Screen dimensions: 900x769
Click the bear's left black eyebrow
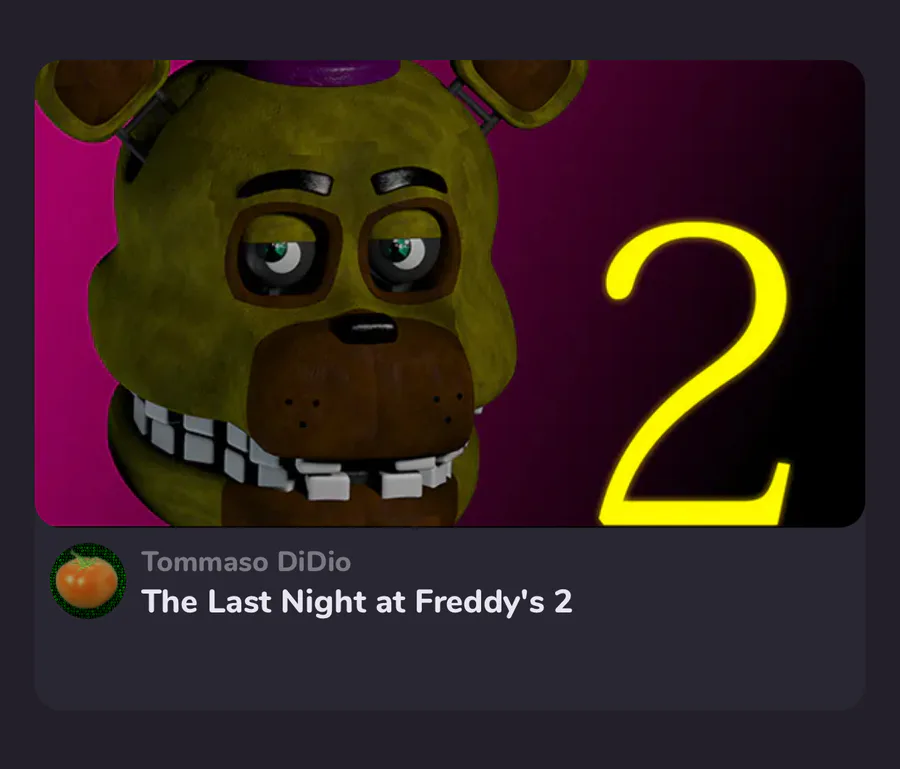(285, 182)
